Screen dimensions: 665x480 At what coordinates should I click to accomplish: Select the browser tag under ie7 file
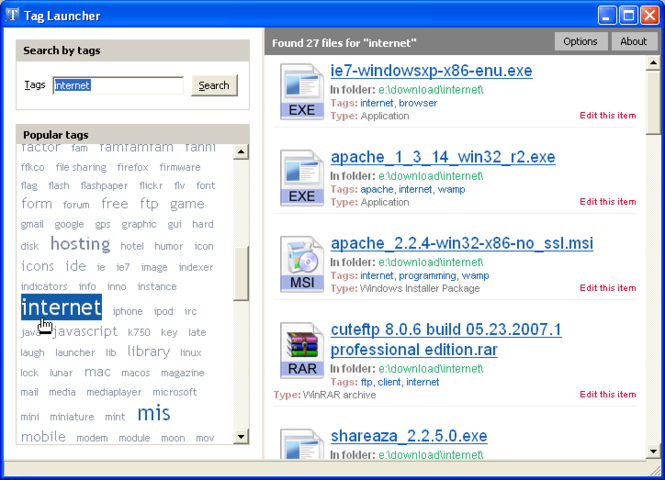click(x=418, y=103)
